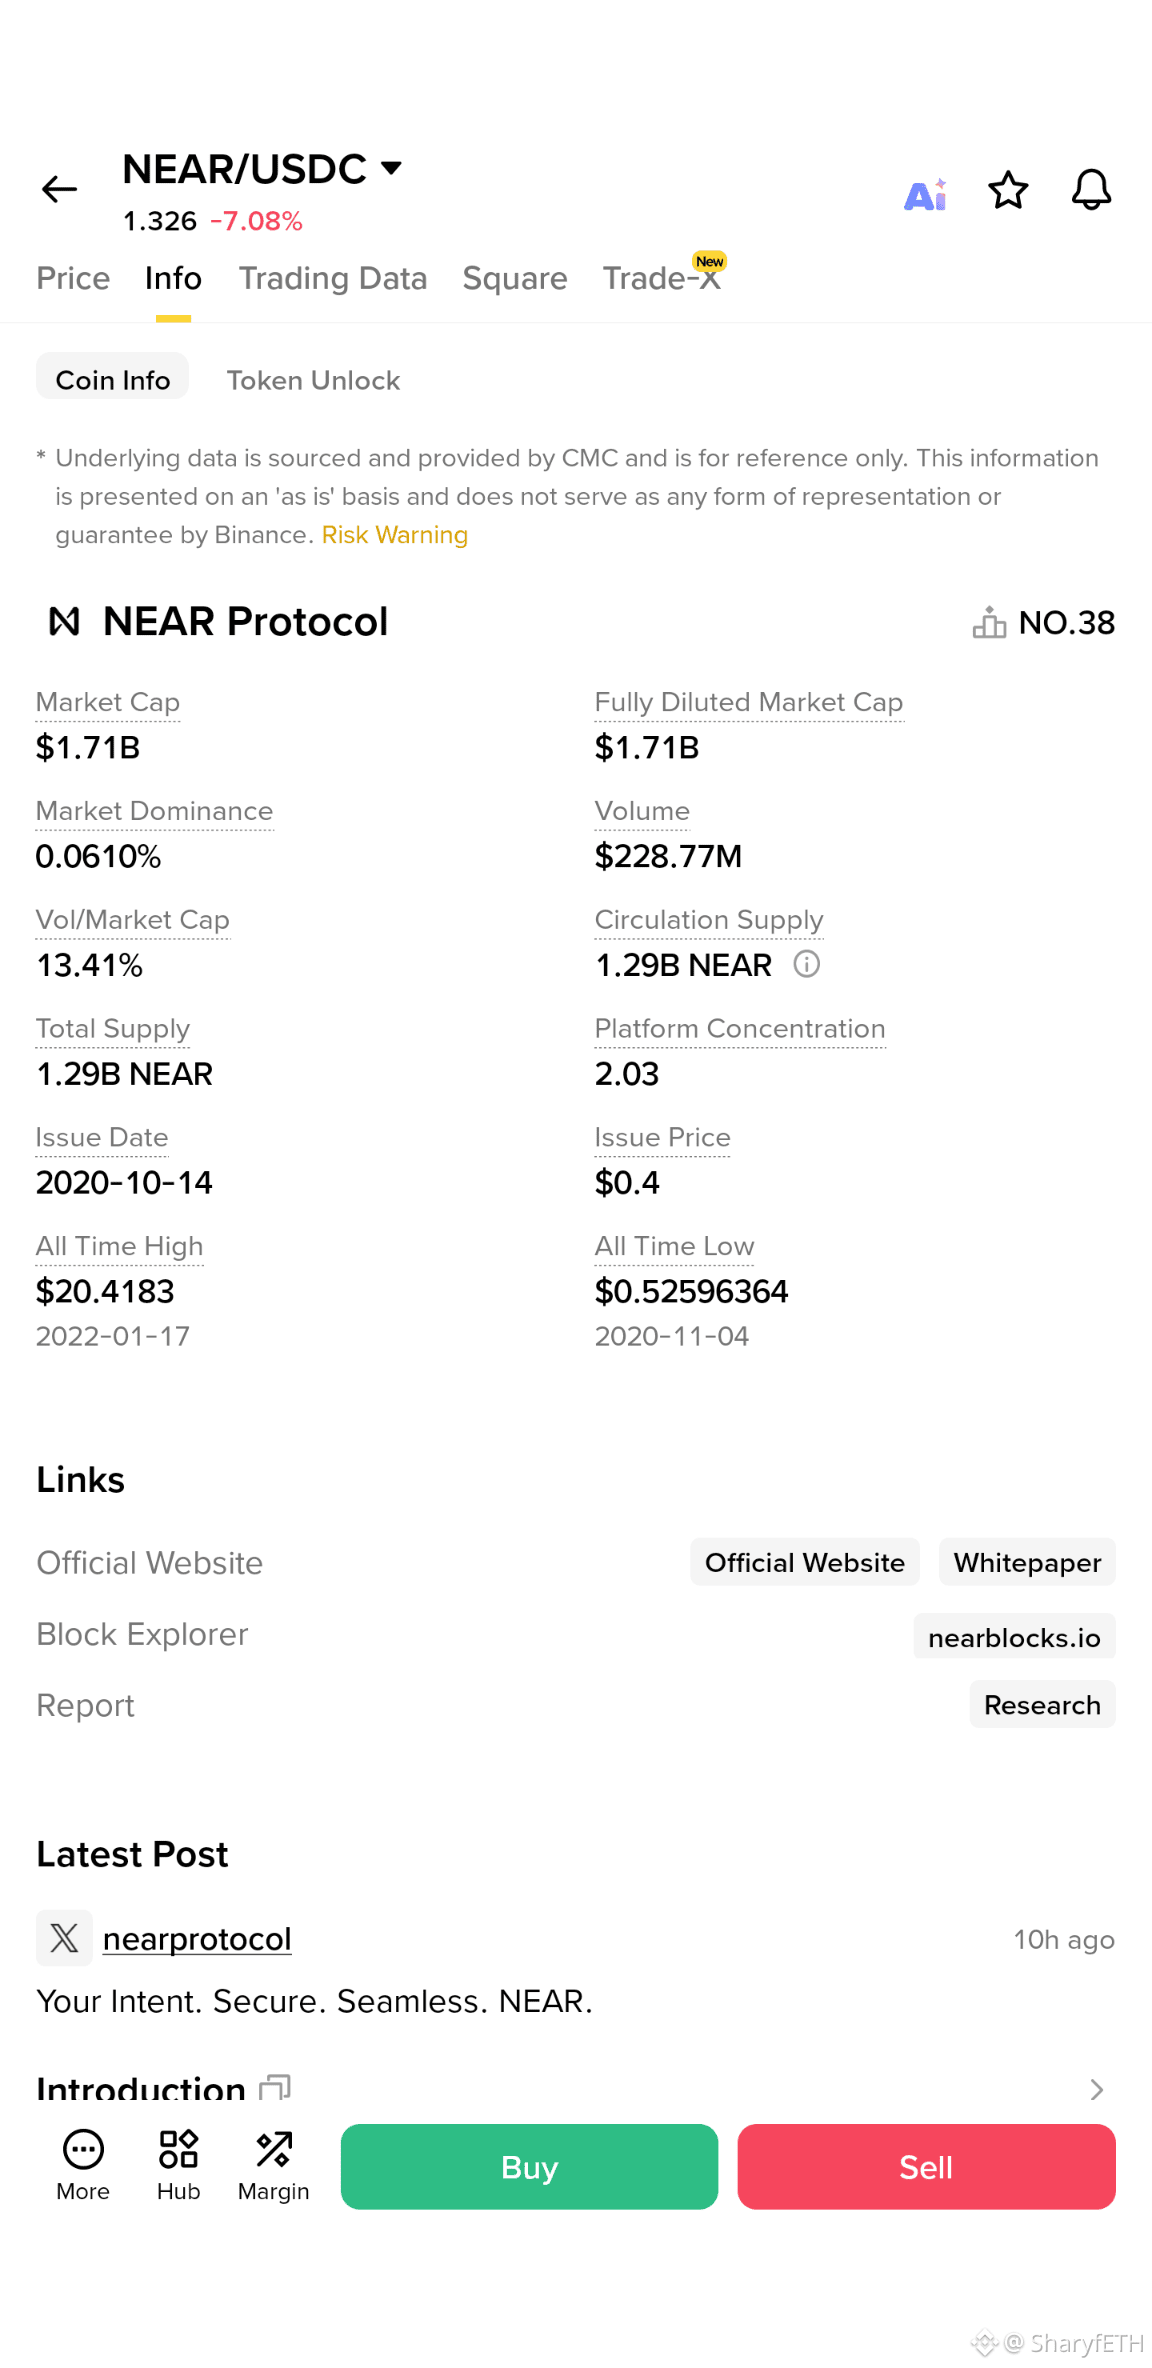
Task: Select the Coin Info pill
Action: coord(112,380)
